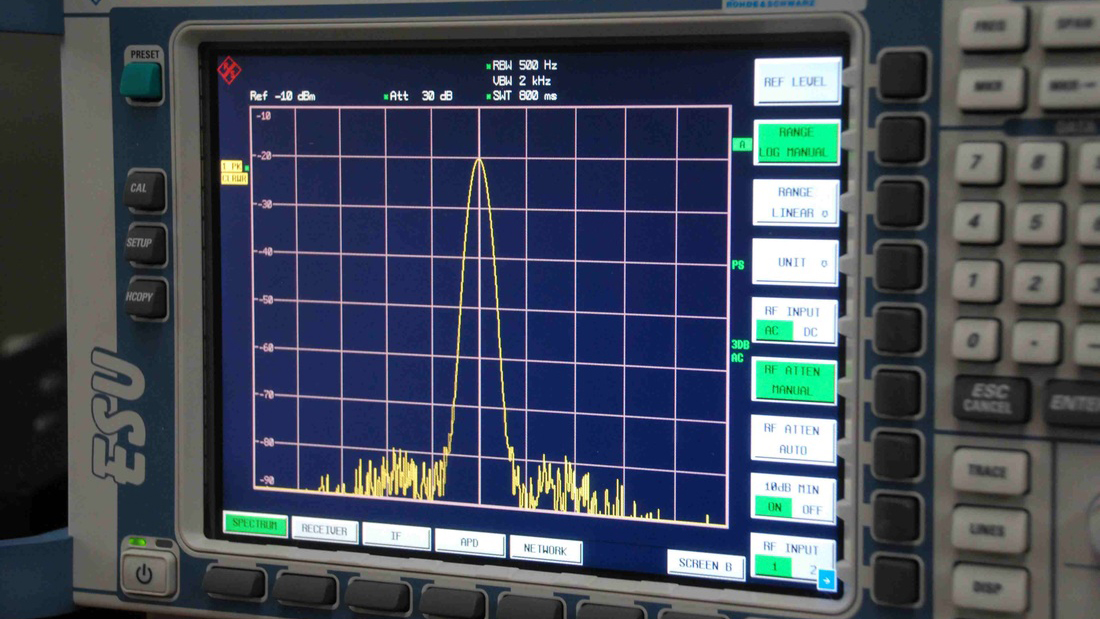Push the hardware key below the SPECTRUM tab

click(235, 584)
